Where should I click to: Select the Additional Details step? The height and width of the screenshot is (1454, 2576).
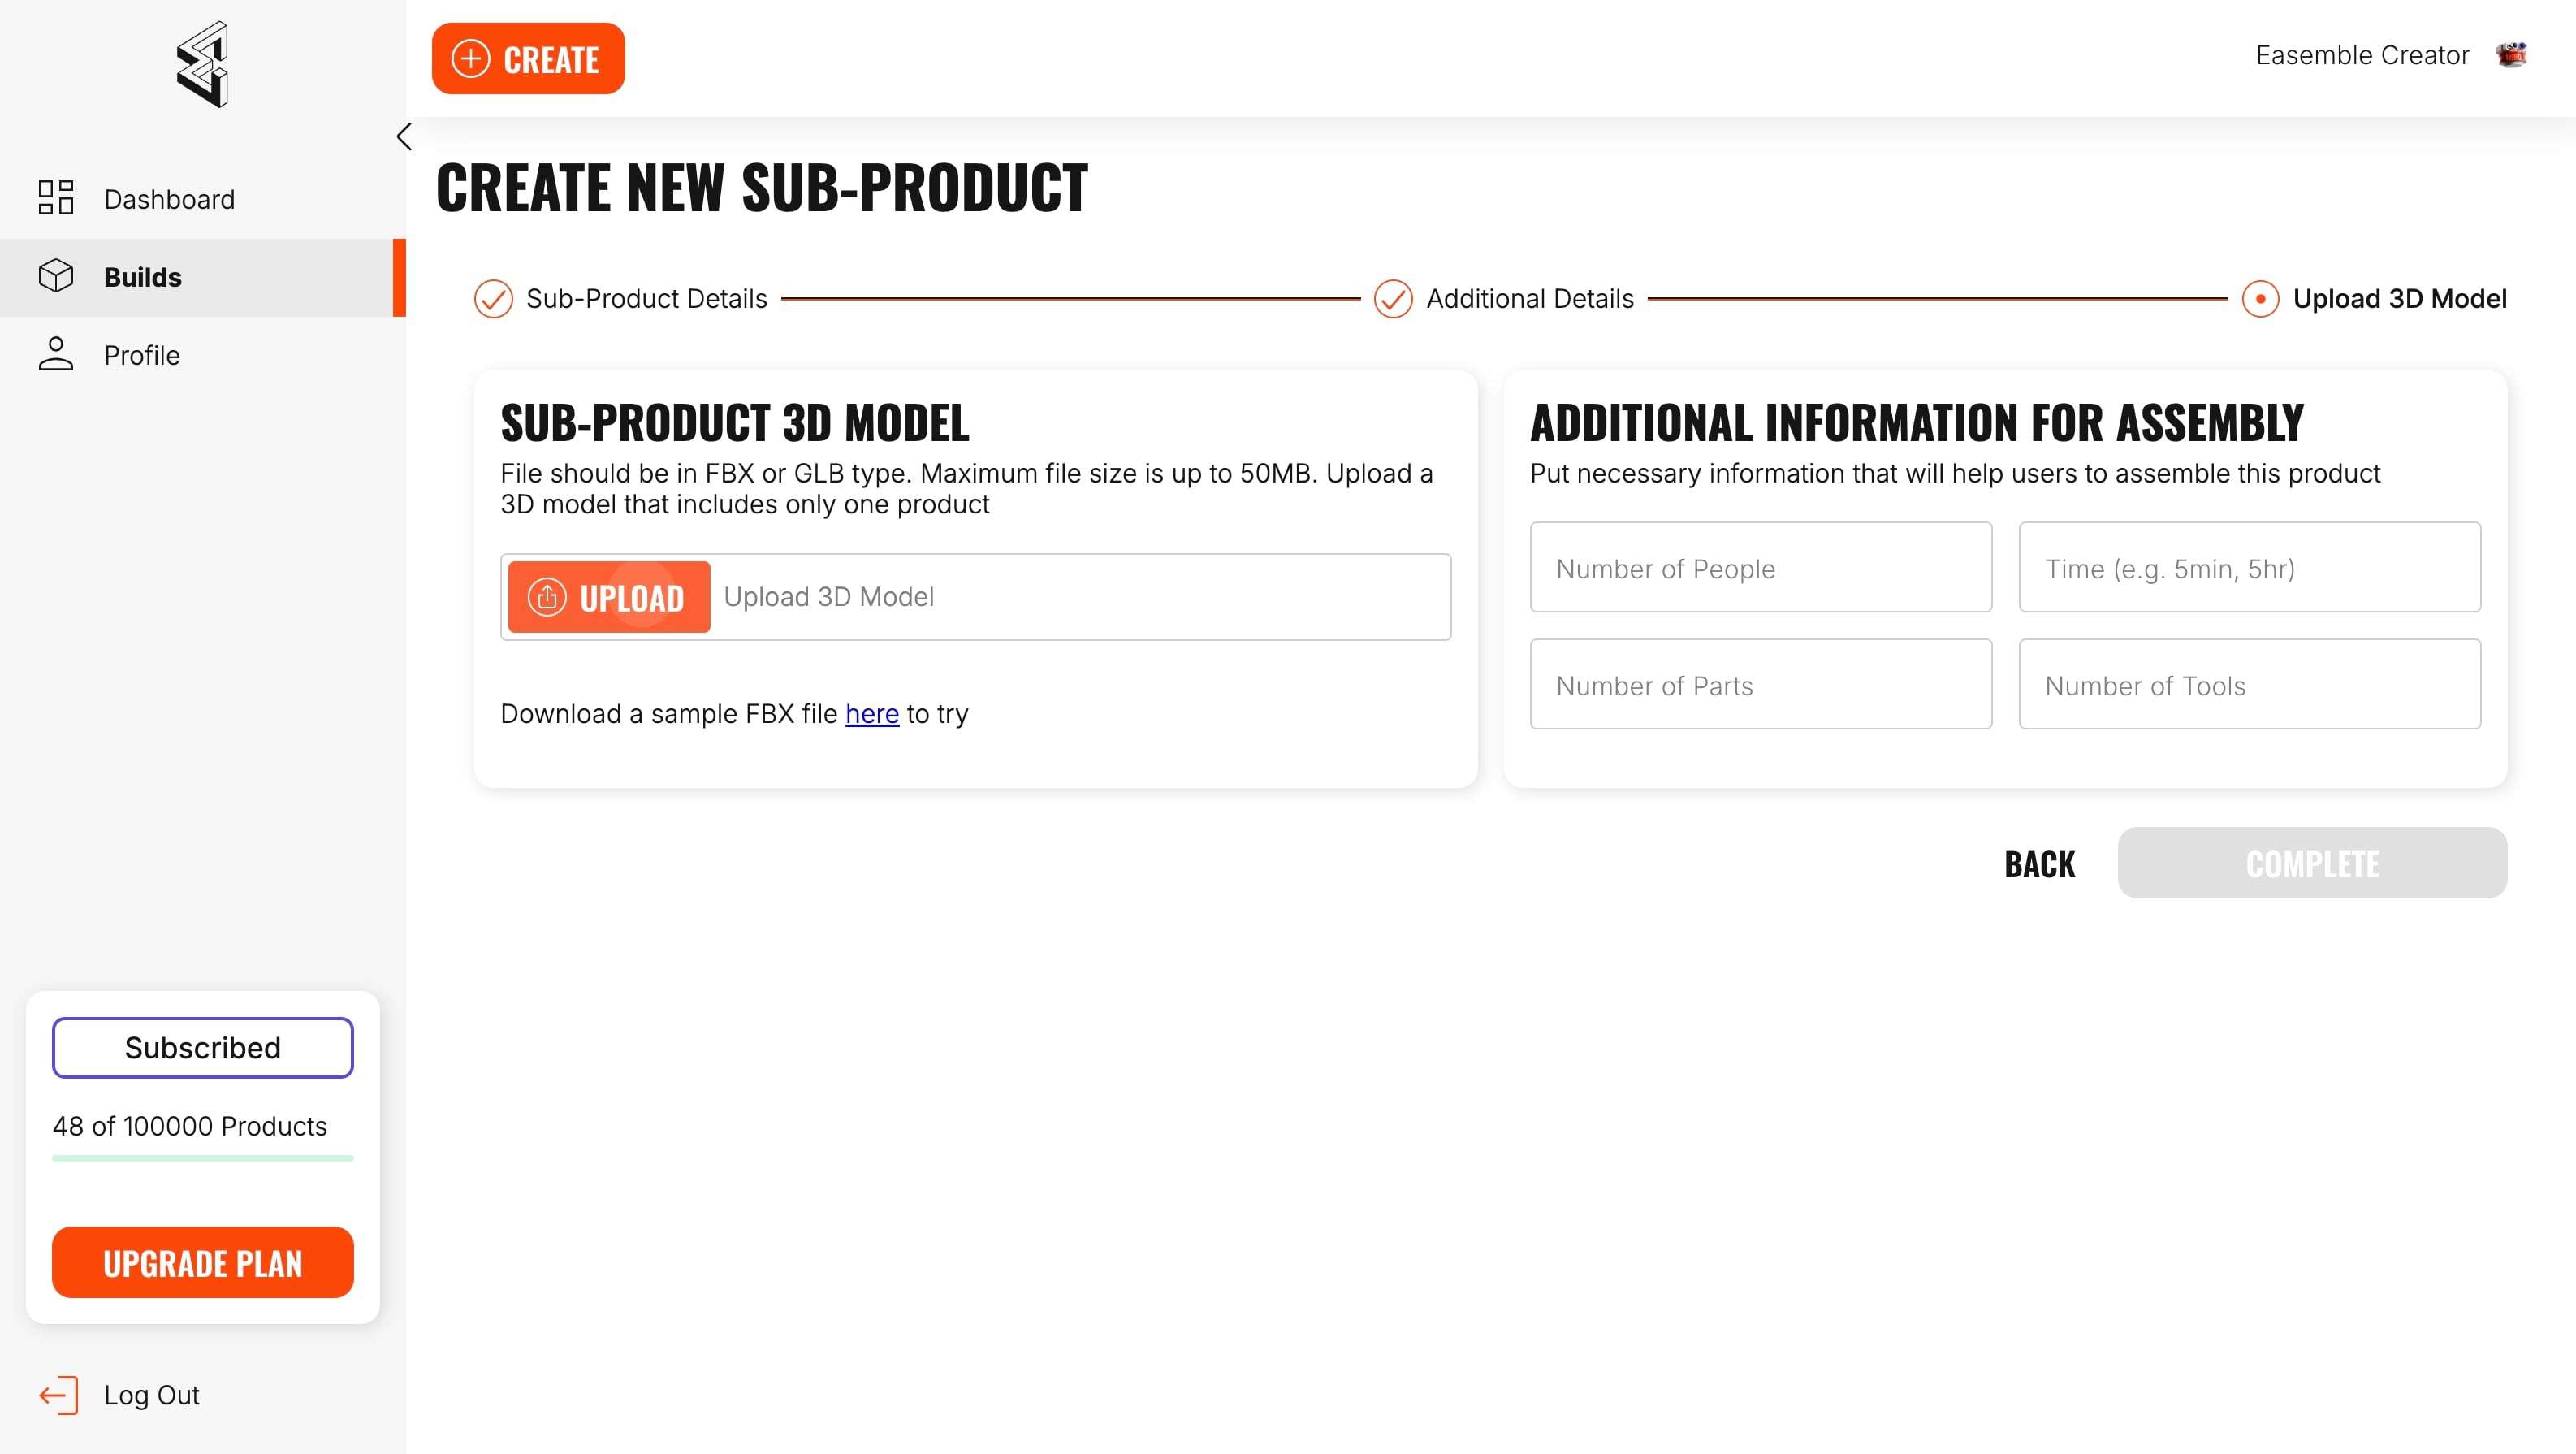click(1528, 299)
